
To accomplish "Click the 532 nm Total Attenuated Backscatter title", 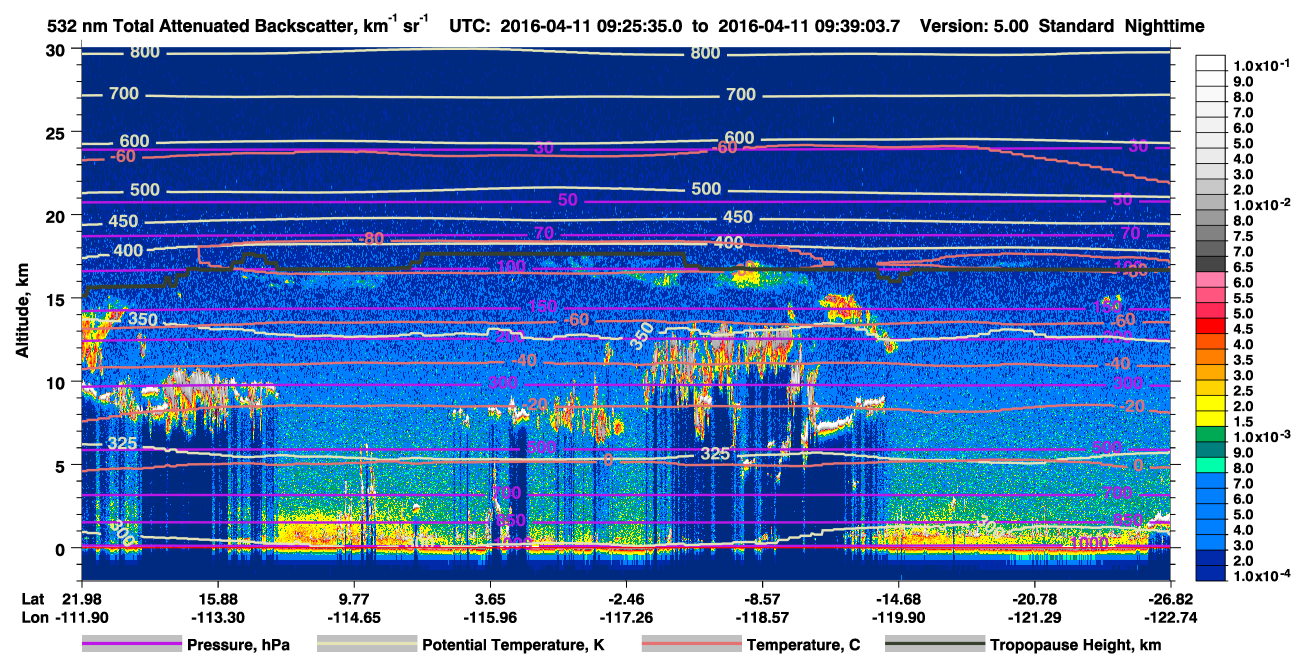I will [x=239, y=25].
